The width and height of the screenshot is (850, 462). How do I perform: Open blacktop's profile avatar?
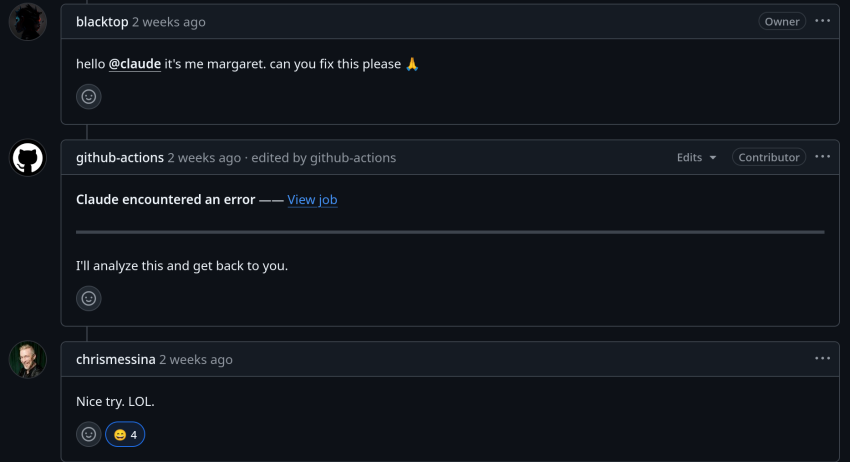coord(28,22)
